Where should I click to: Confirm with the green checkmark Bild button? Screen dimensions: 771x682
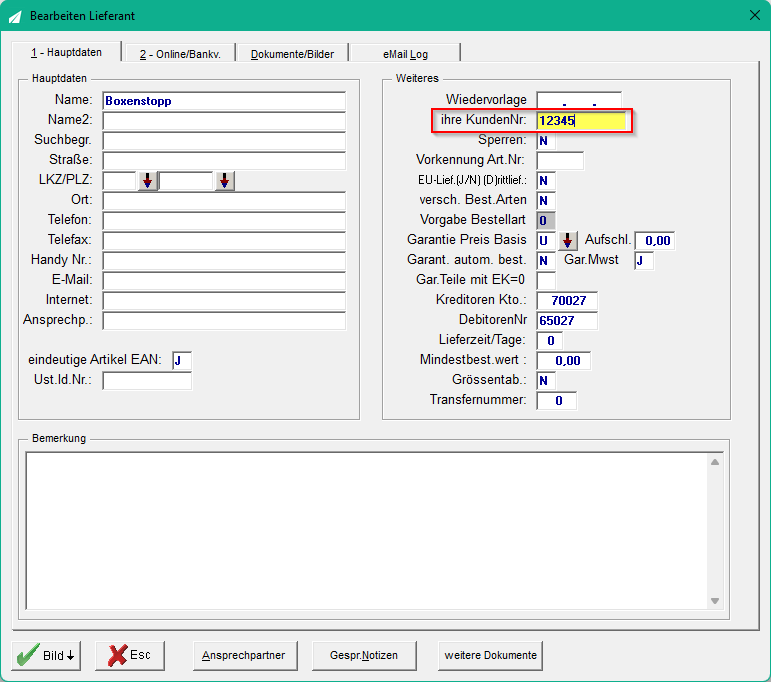(46, 655)
